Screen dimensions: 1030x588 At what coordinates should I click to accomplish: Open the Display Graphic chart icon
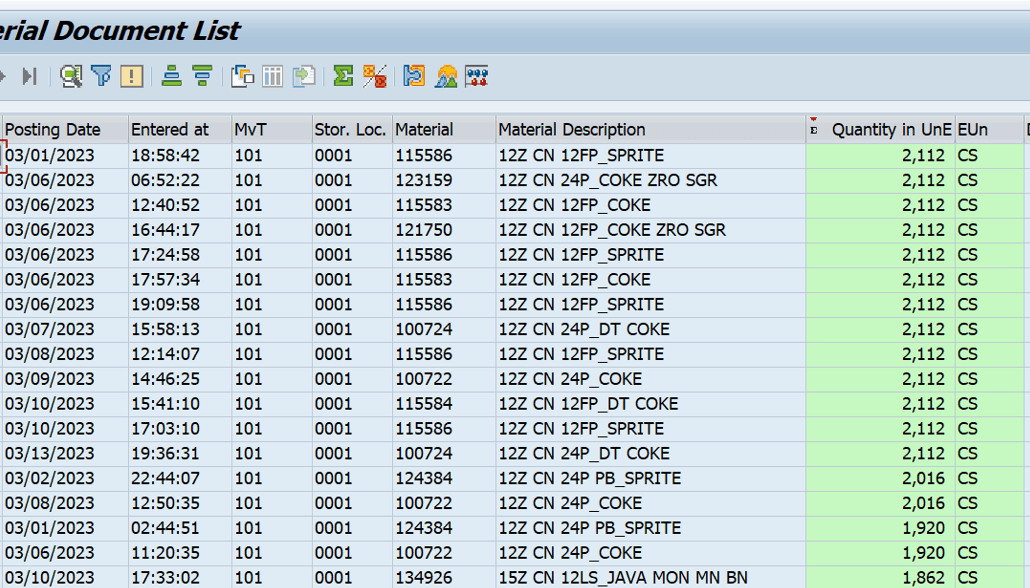click(x=446, y=76)
